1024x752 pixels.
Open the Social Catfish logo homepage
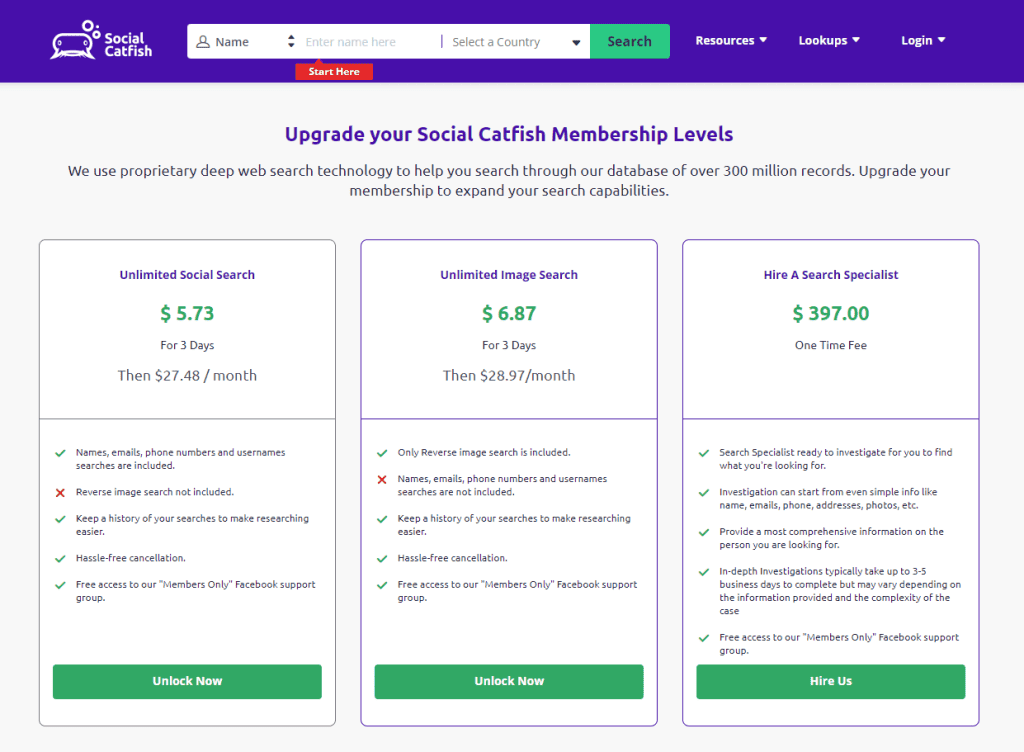coord(101,40)
